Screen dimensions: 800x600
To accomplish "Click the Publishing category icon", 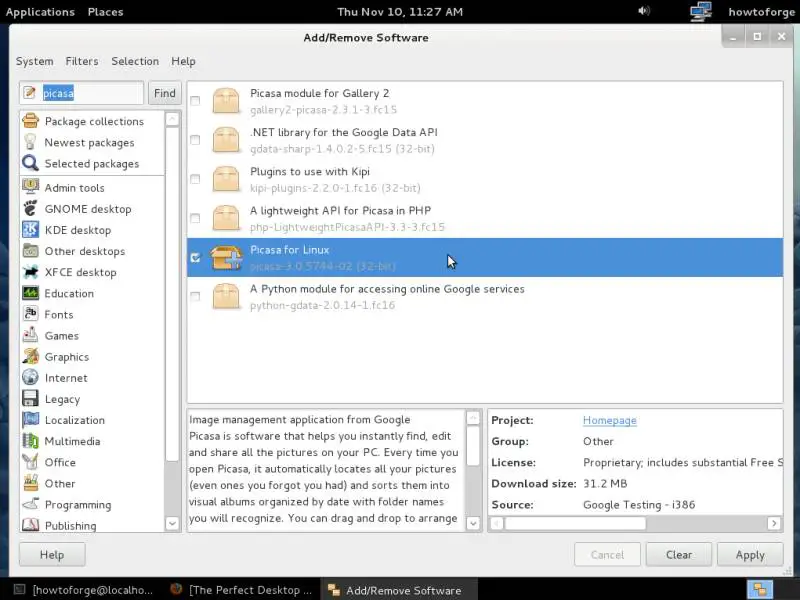I will pos(31,524).
